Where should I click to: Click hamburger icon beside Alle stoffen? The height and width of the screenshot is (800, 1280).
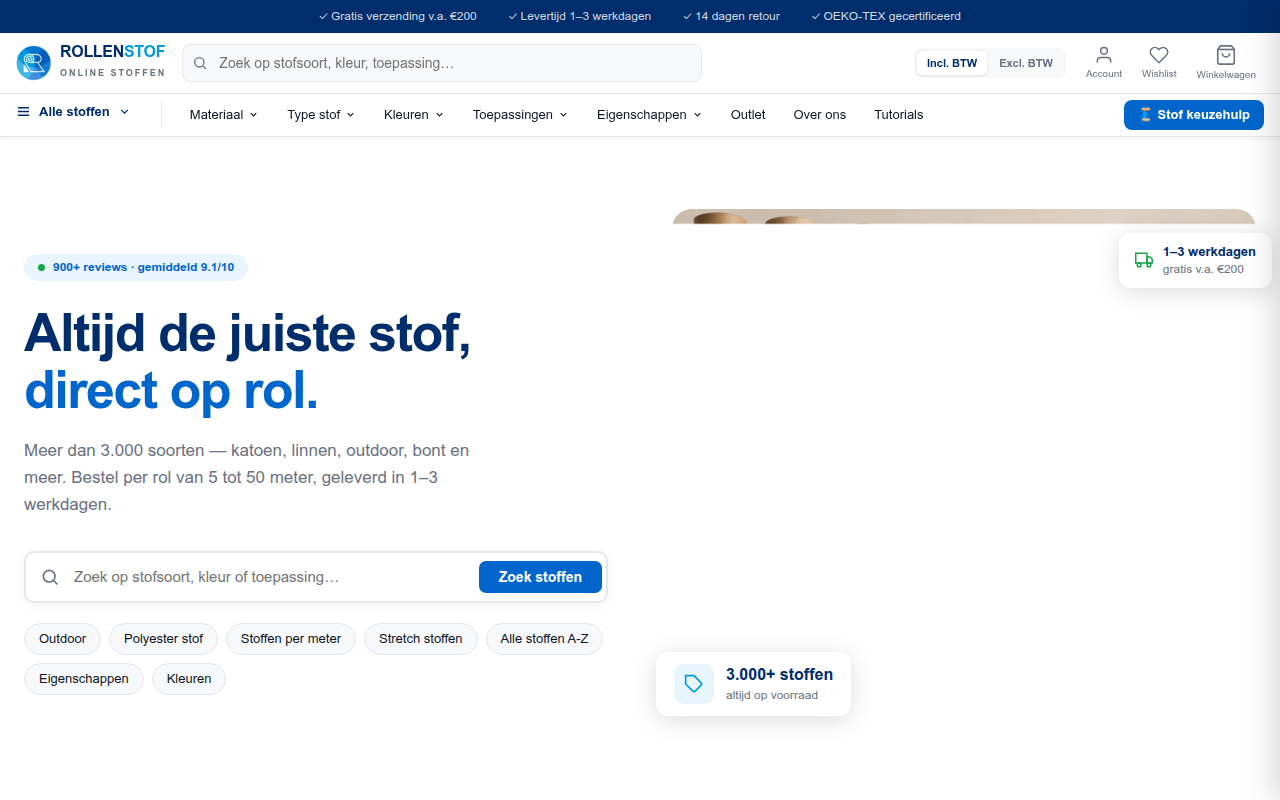[x=23, y=112]
